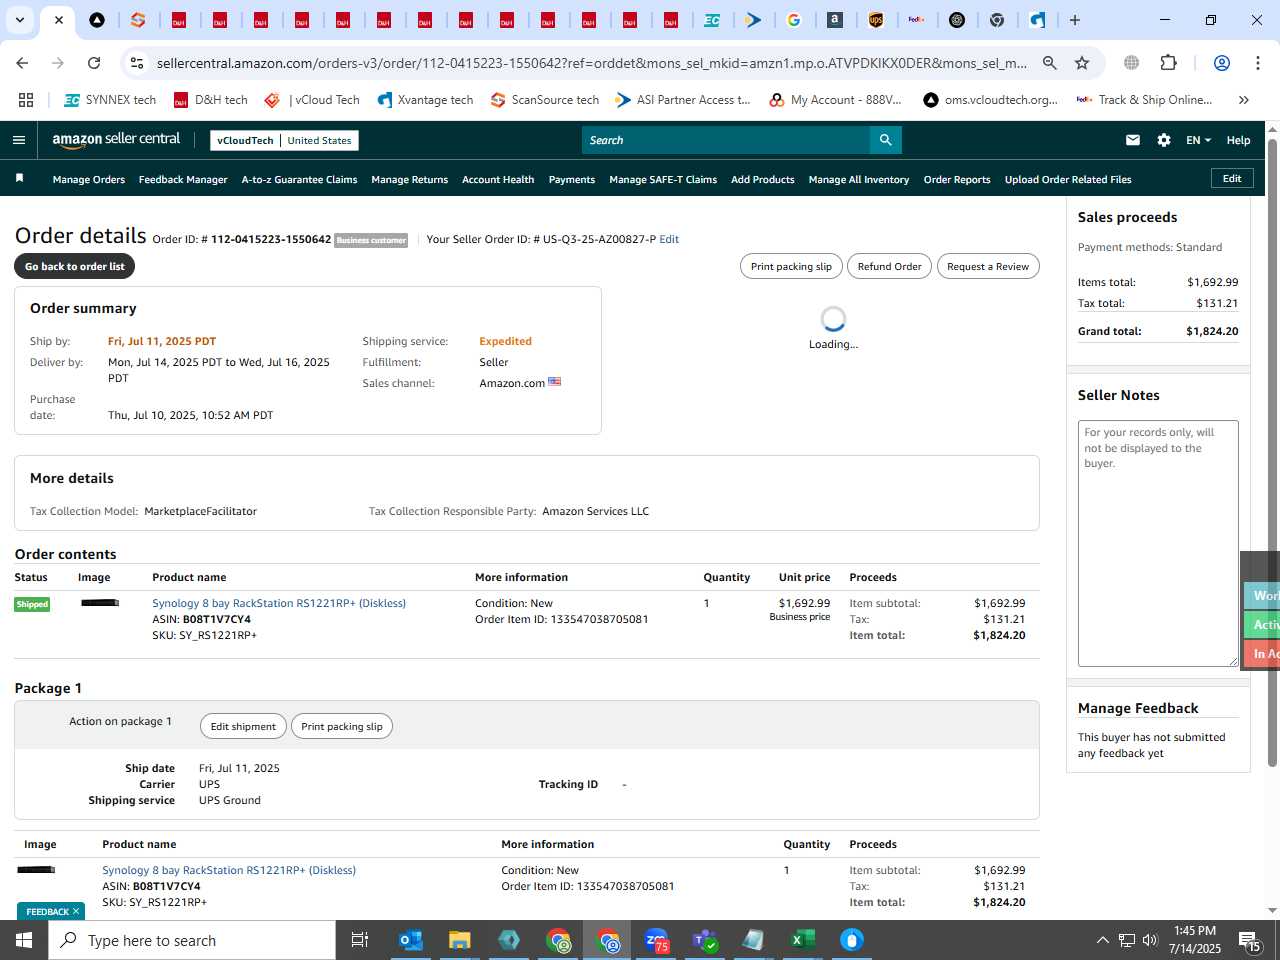Image resolution: width=1280 pixels, height=960 pixels.
Task: Open Account Health menu item
Action: click(498, 180)
